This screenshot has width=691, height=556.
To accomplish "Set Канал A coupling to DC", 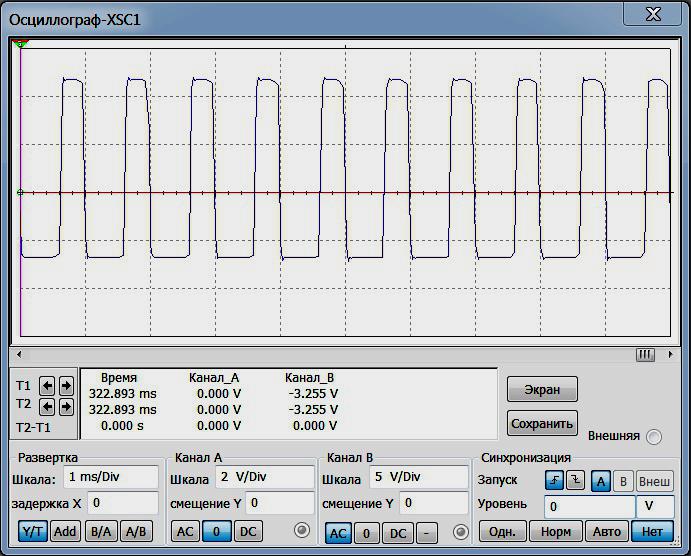I will tap(248, 532).
